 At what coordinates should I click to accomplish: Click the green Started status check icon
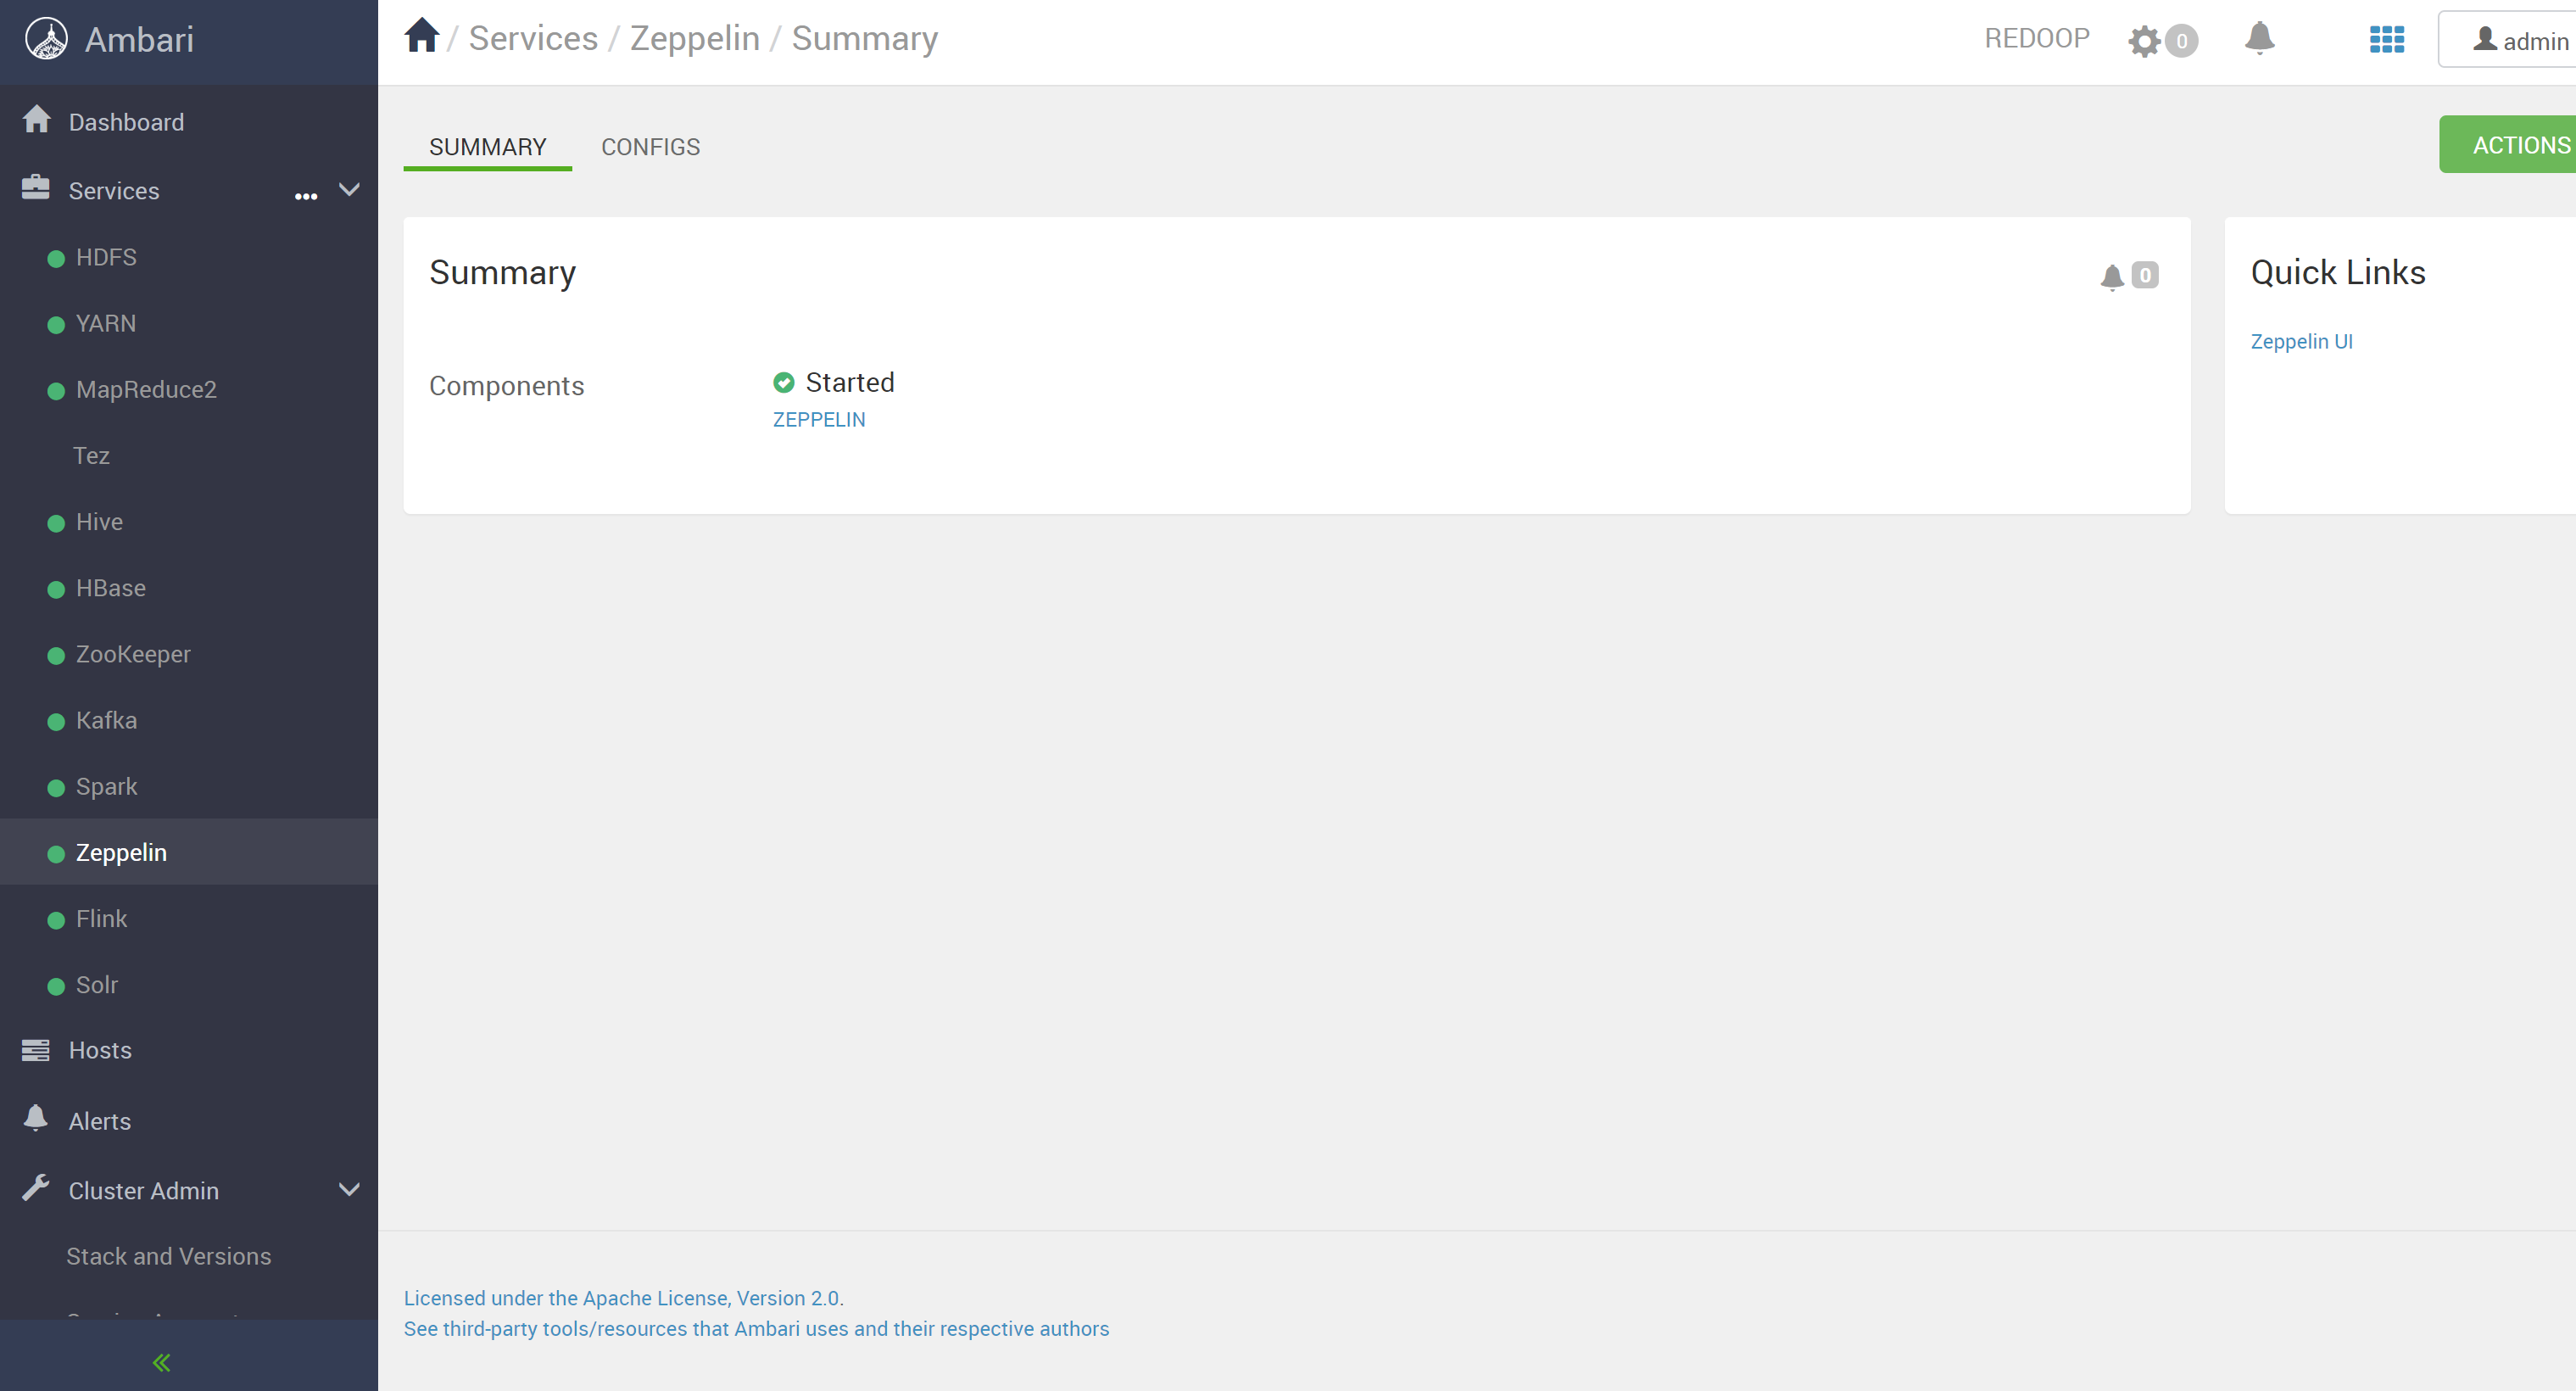tap(784, 382)
